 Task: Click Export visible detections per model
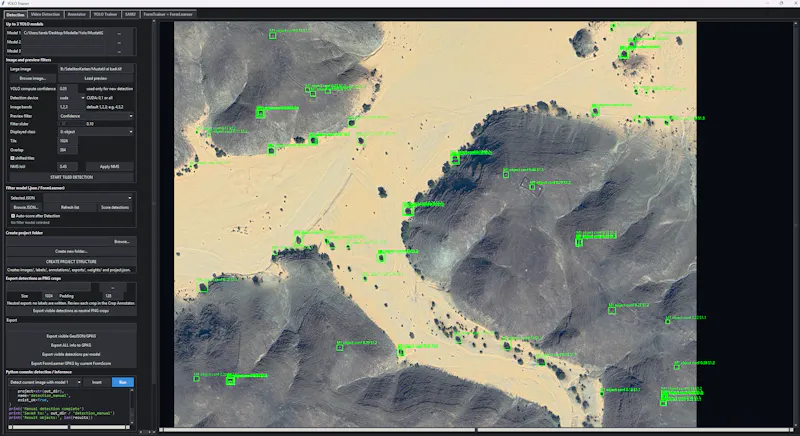(71, 354)
